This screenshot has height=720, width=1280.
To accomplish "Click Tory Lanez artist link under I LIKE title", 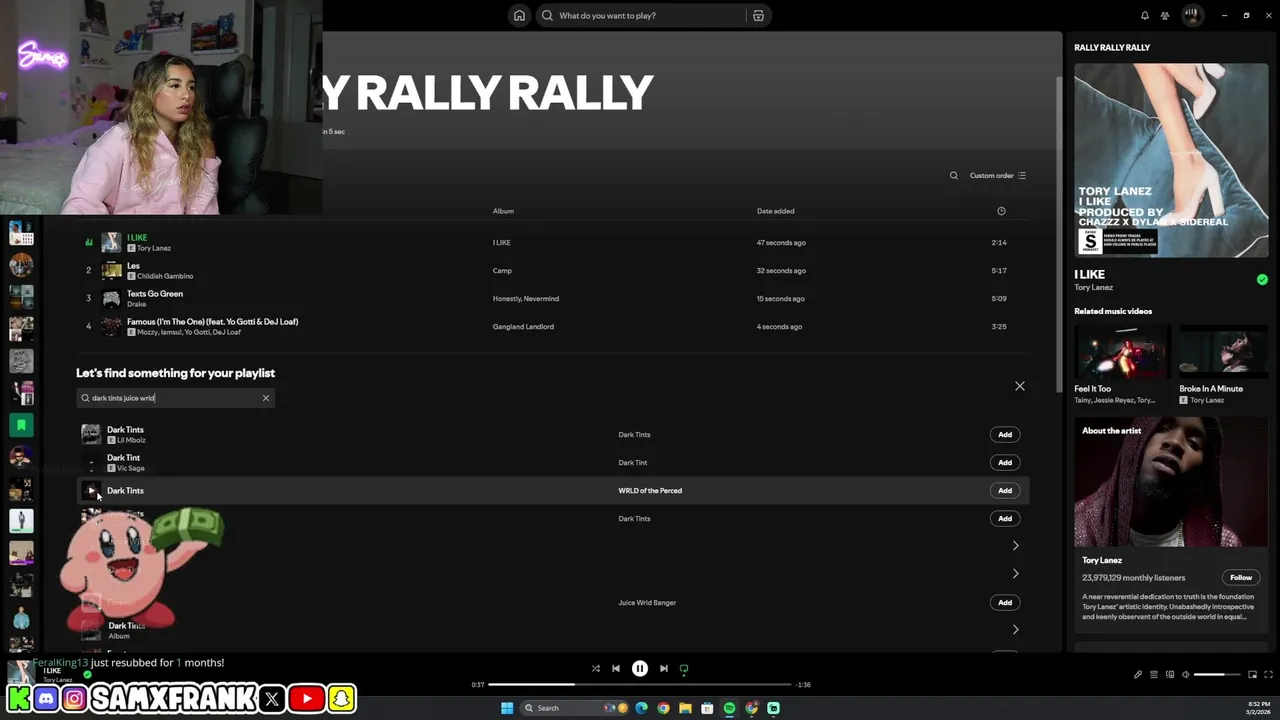I will [1094, 288].
